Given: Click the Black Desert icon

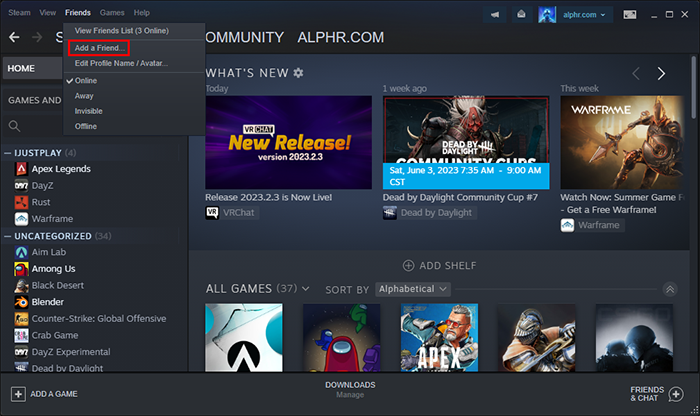Looking at the screenshot, I should [x=21, y=285].
